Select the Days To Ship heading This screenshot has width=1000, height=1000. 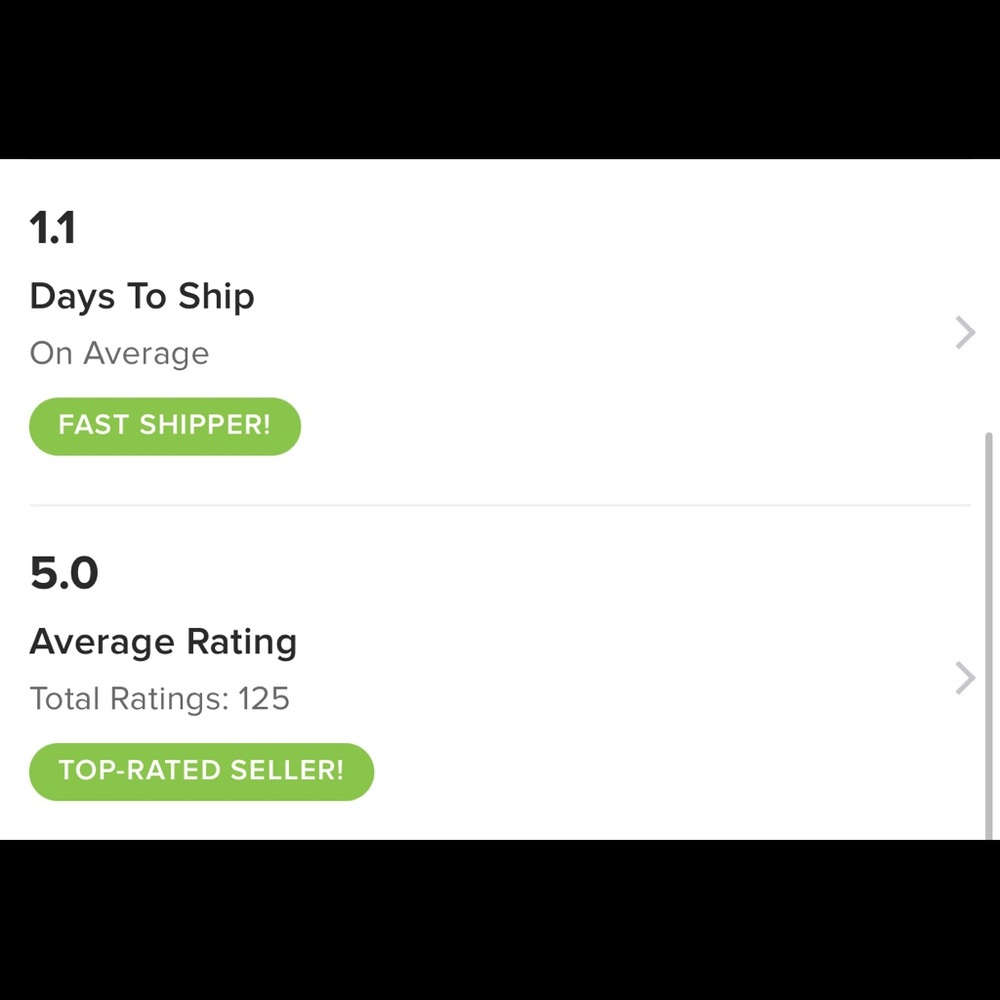pos(142,297)
